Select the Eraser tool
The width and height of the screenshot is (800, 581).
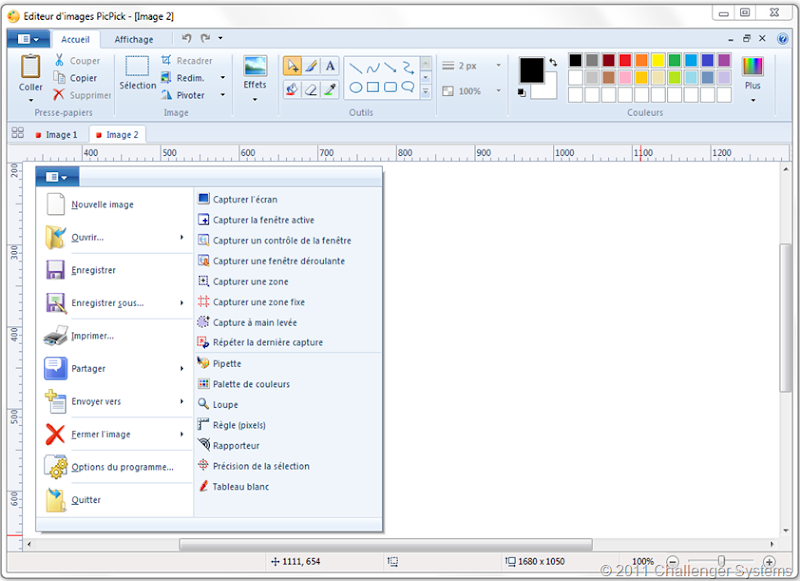tap(311, 90)
